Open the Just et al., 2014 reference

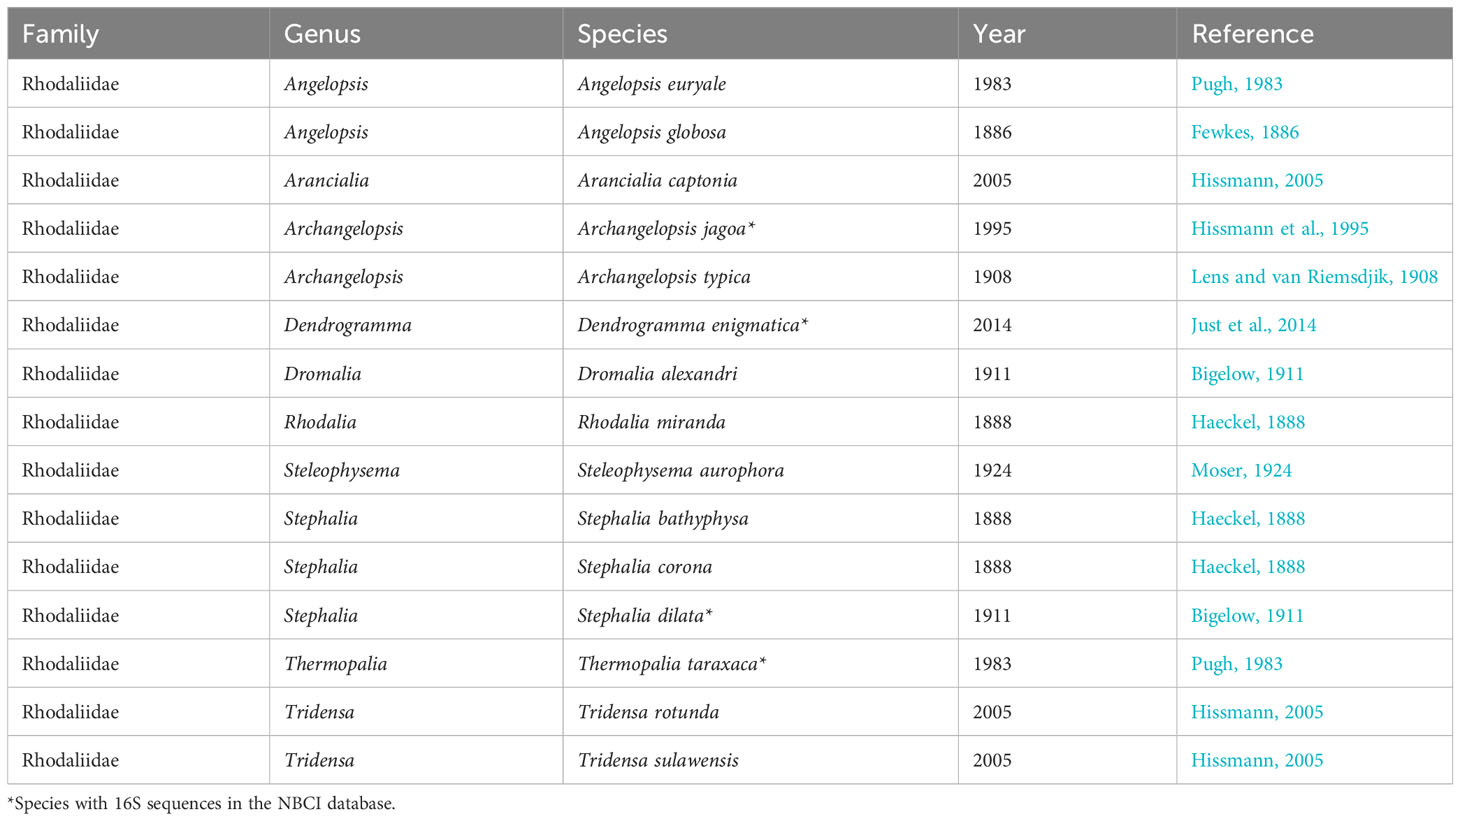point(1253,325)
